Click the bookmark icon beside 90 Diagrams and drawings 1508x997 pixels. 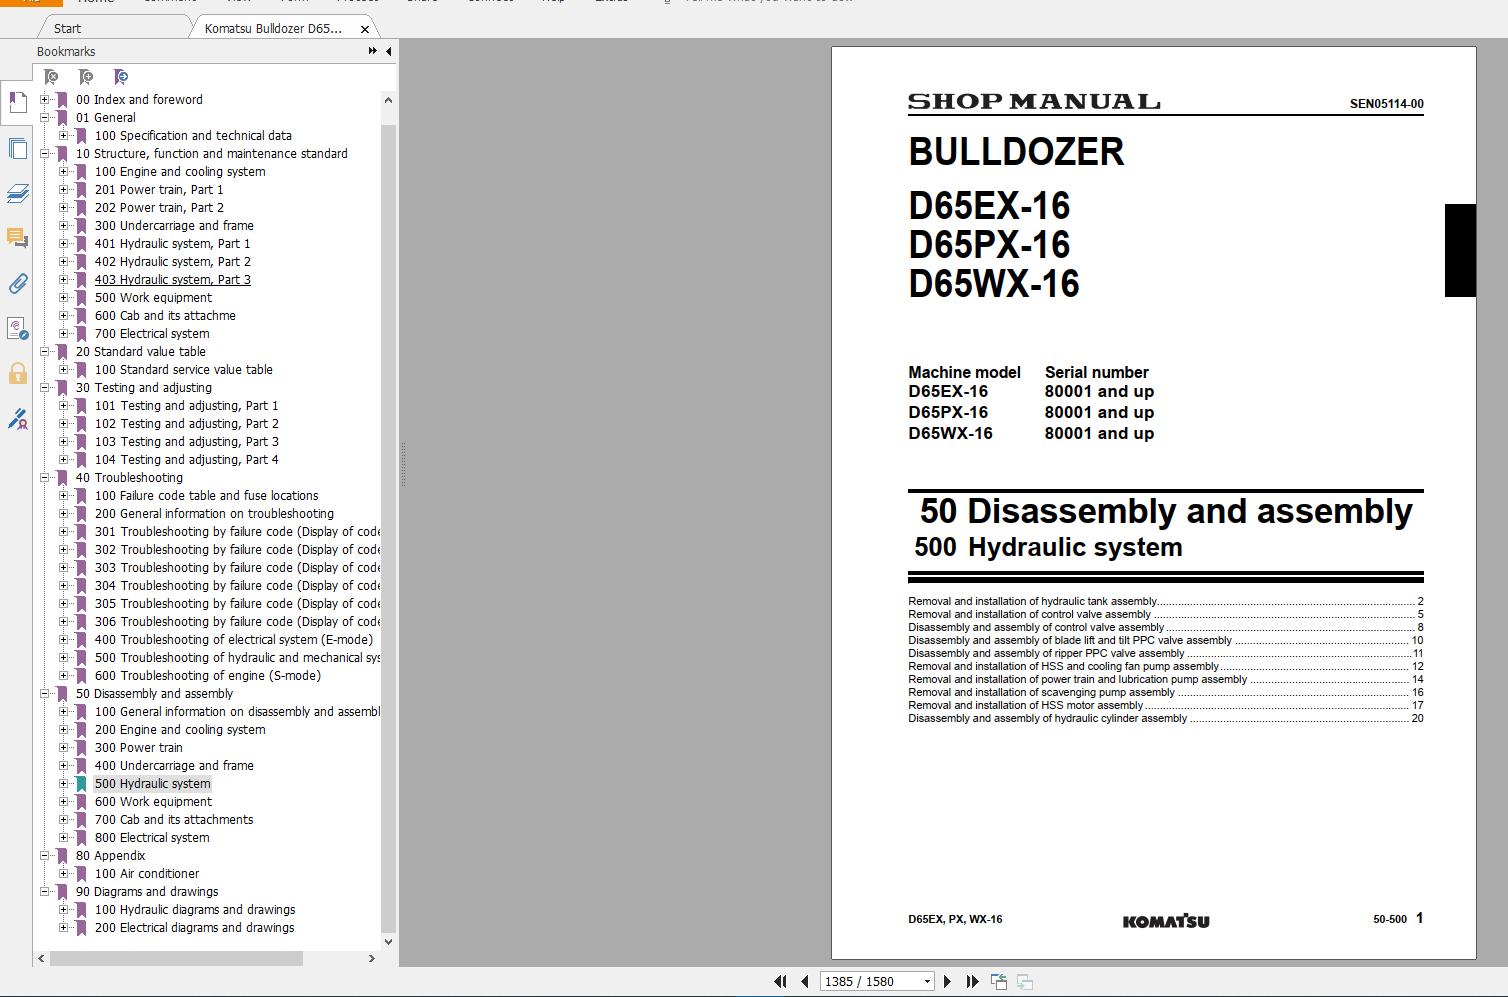[62, 892]
